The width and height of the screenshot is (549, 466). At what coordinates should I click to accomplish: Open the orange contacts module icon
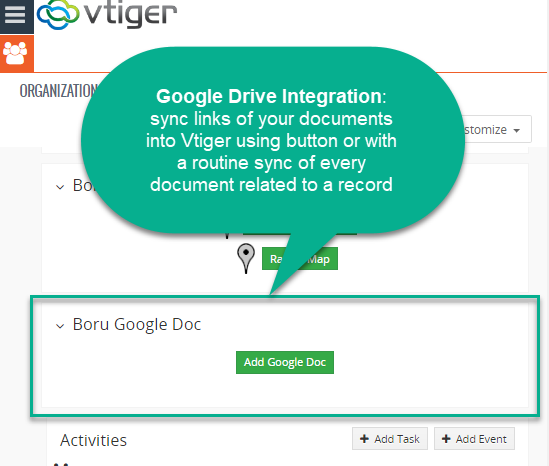pyautogui.click(x=16, y=54)
